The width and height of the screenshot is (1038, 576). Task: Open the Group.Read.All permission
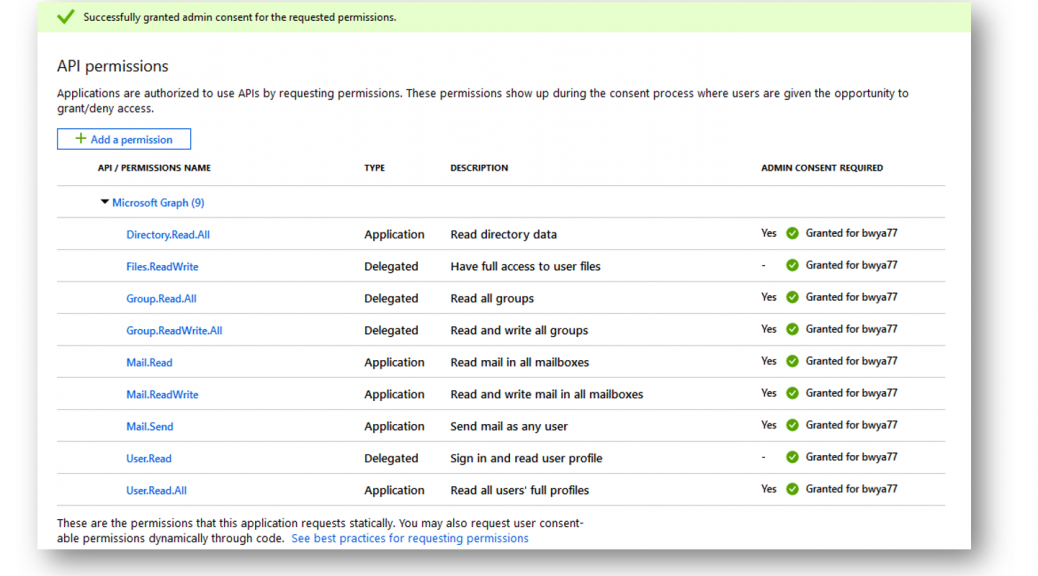point(162,299)
